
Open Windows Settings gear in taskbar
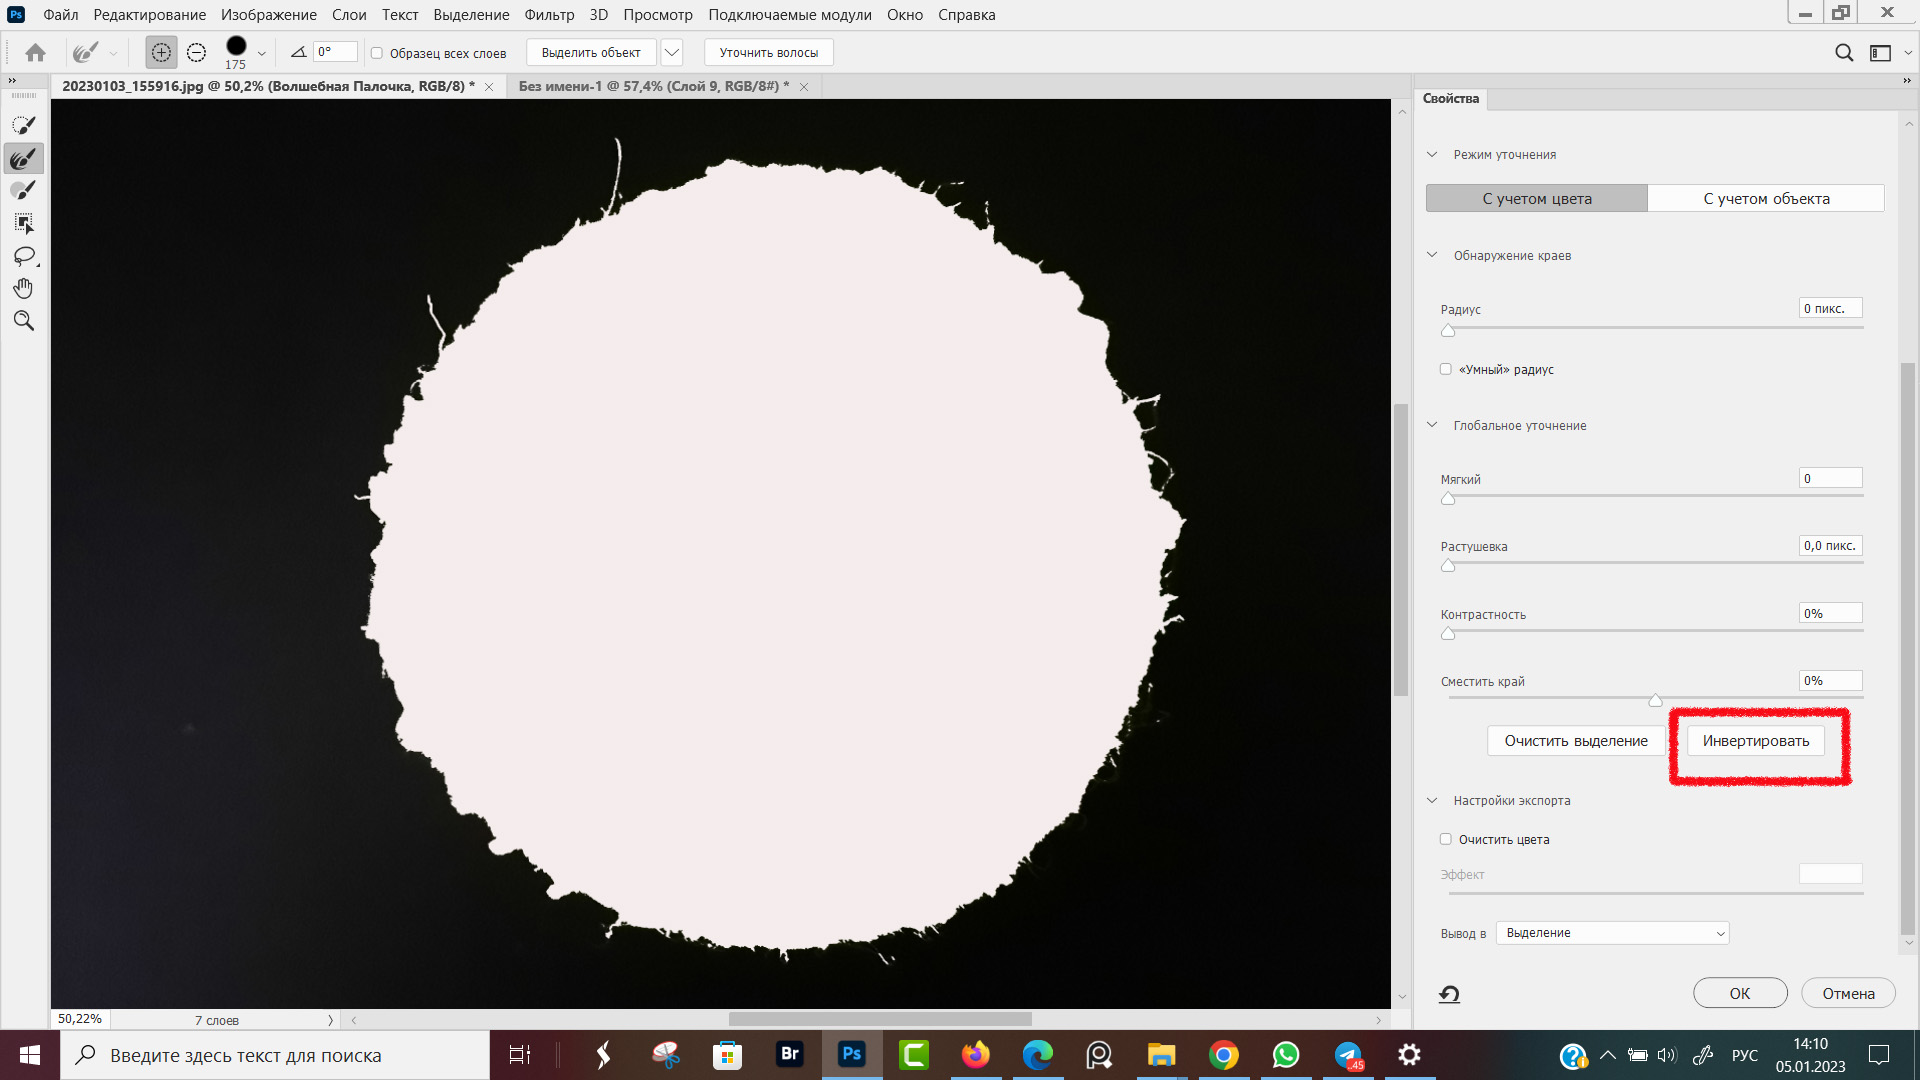click(1409, 1054)
